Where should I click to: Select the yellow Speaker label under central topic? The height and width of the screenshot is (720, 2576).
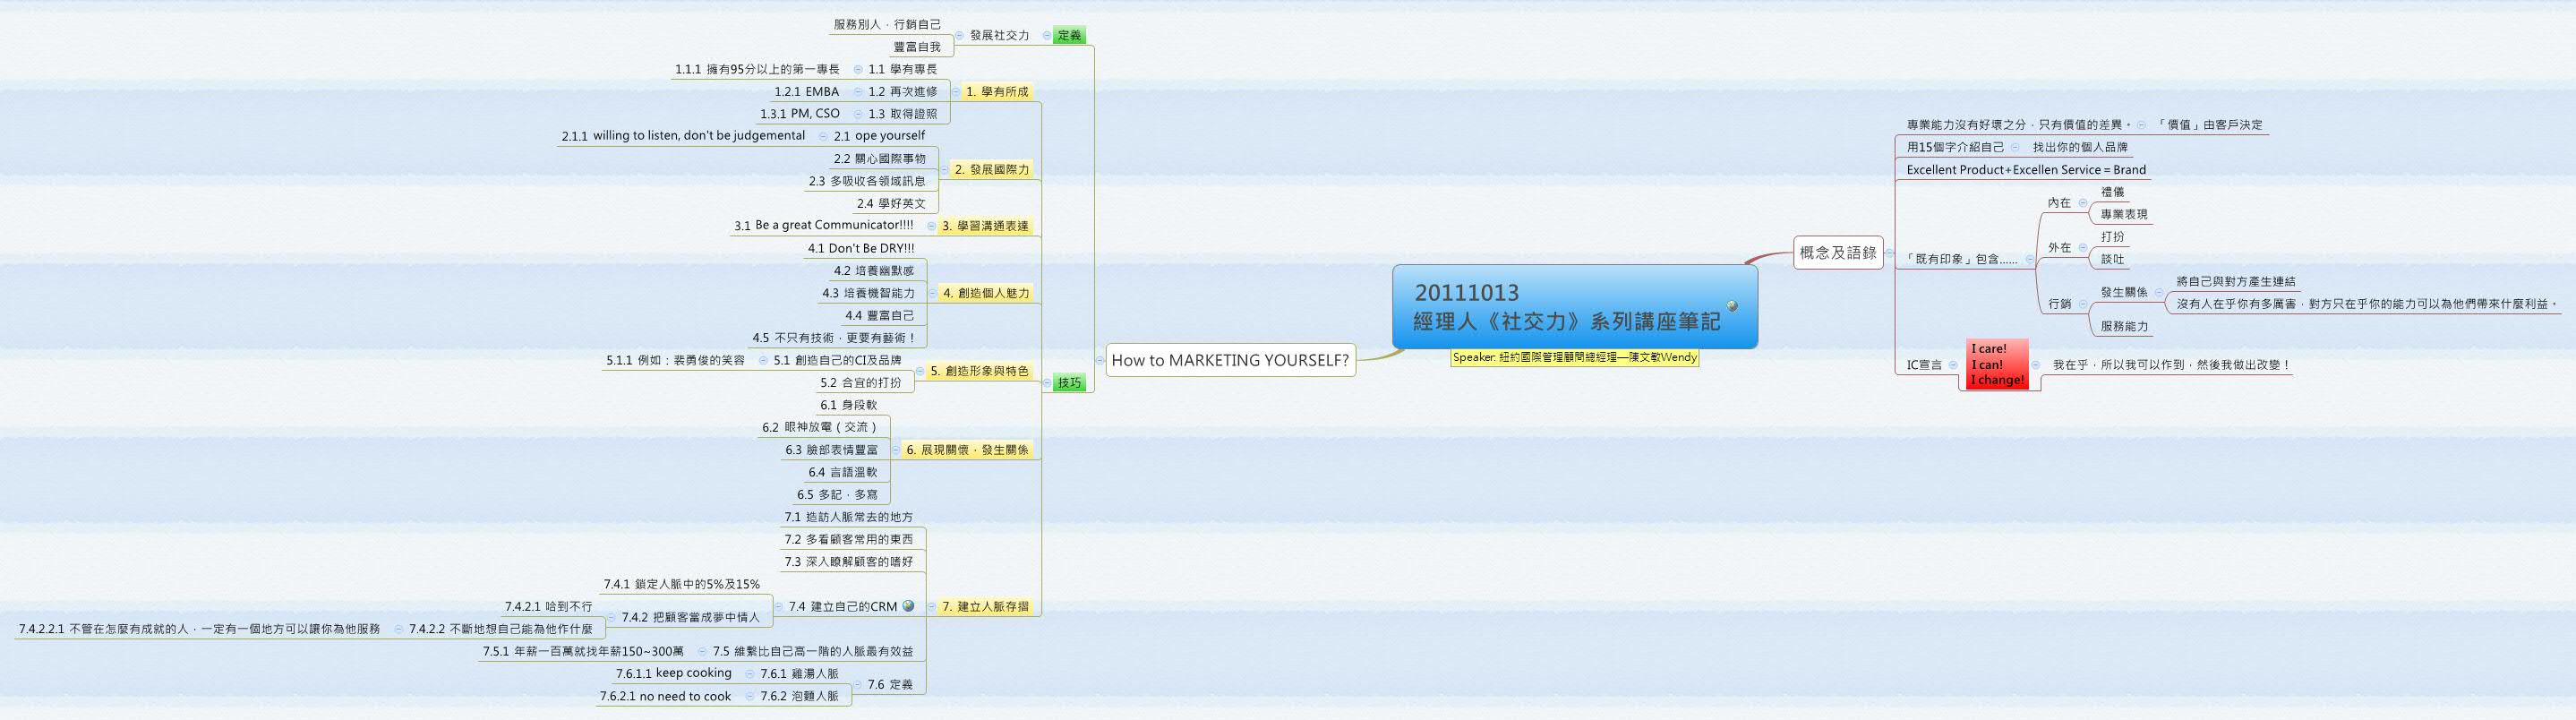1575,357
